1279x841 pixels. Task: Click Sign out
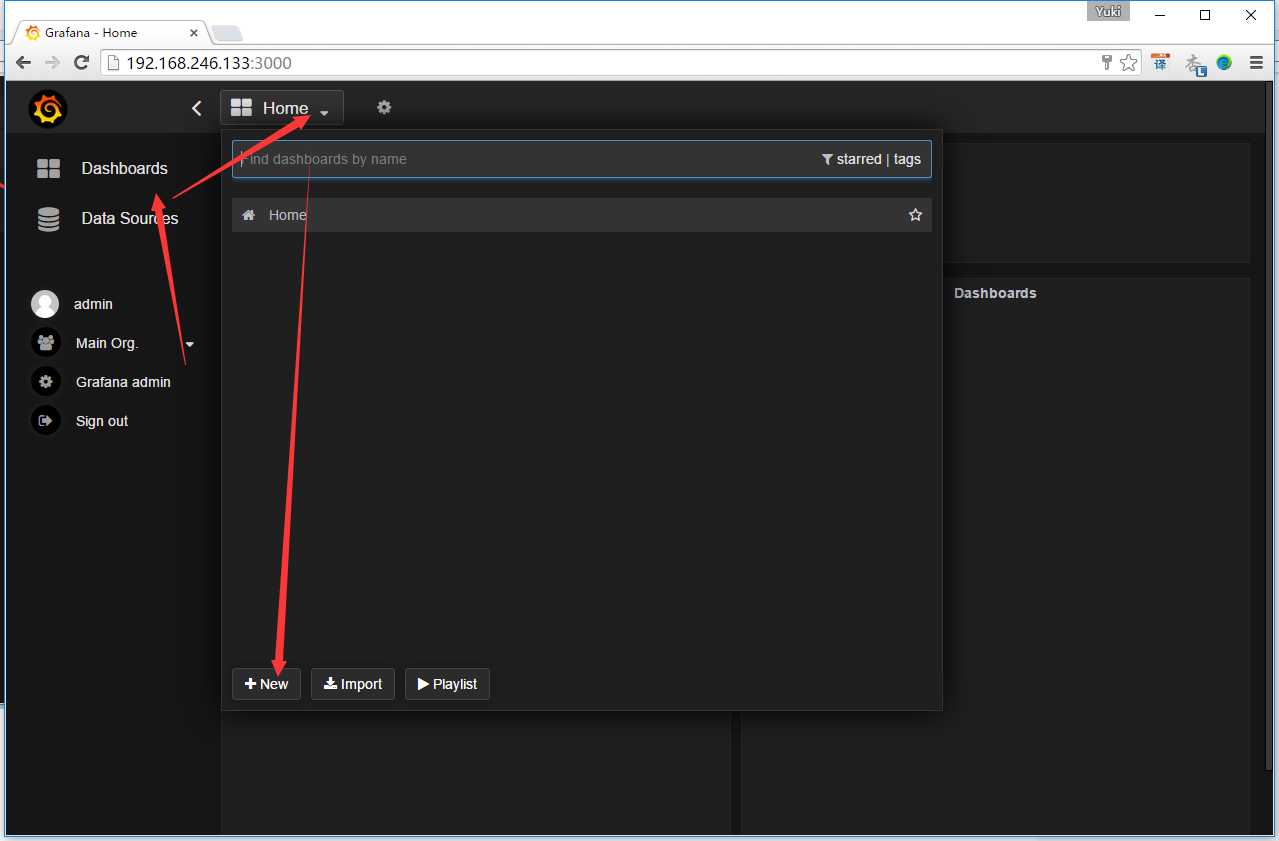pyautogui.click(x=102, y=421)
